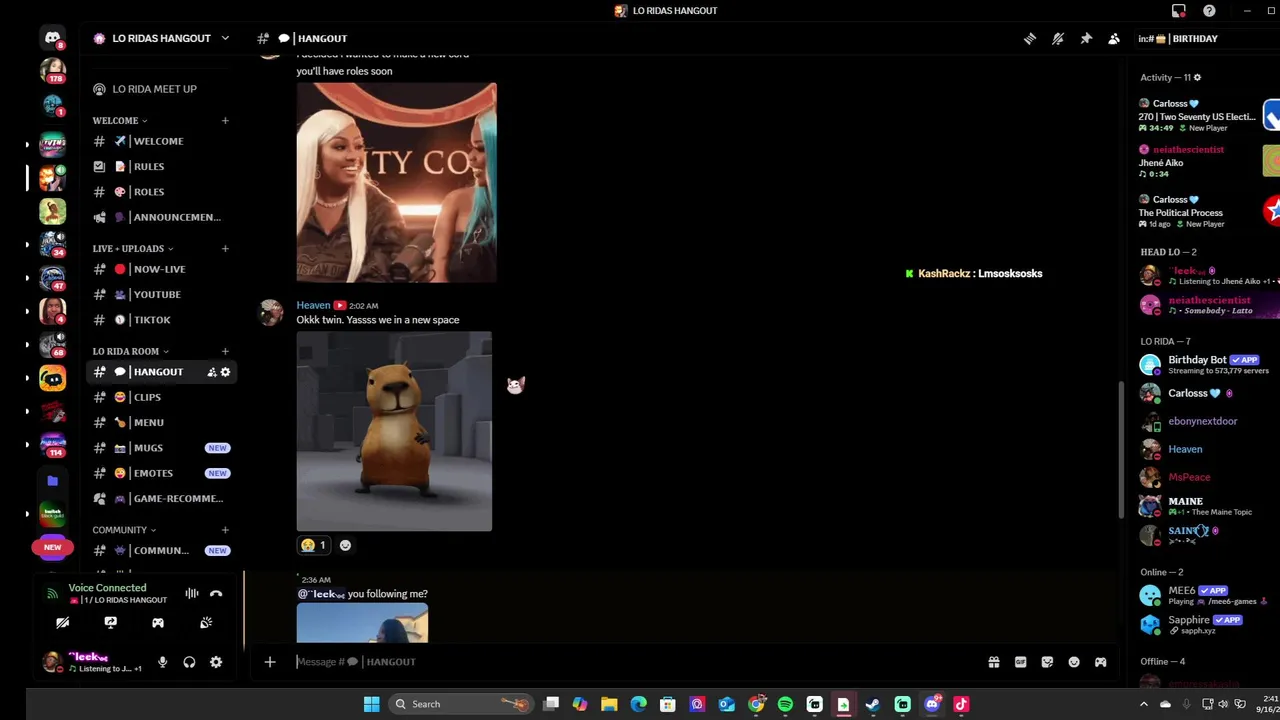1280x720 pixels.
Task: Open the NOW-LIVE channel
Action: point(162,269)
